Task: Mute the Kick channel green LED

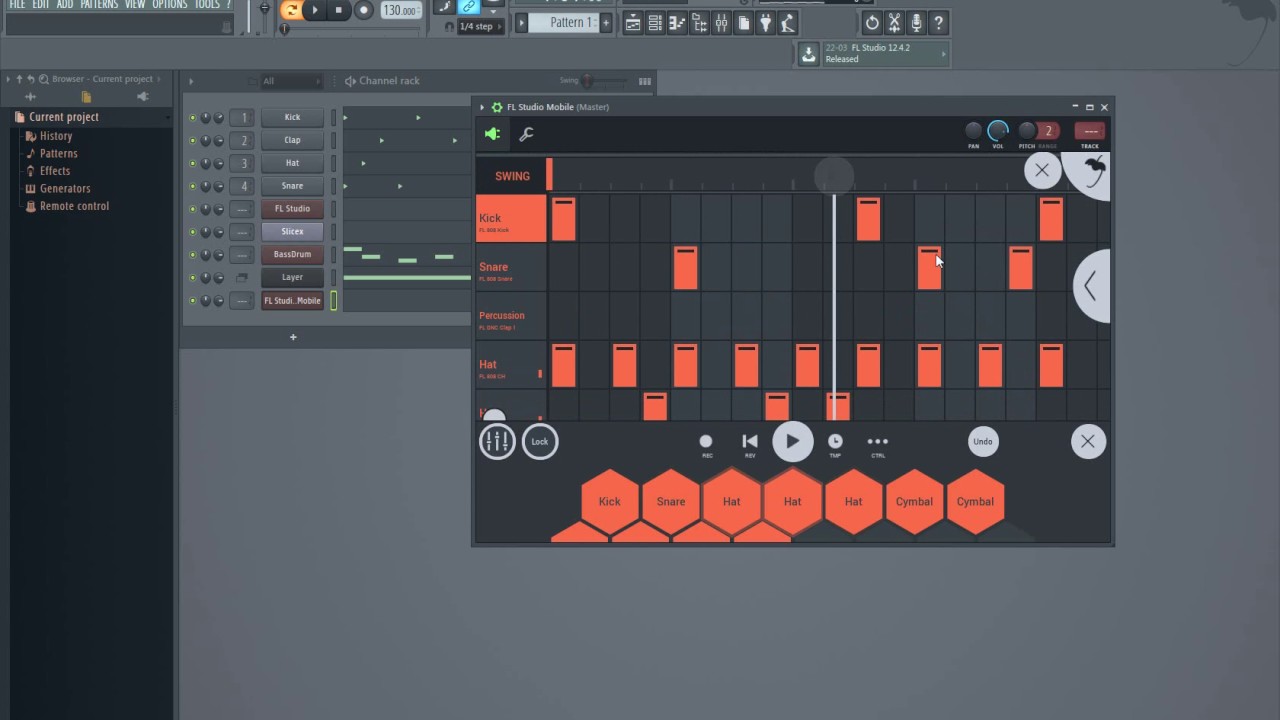Action: tap(193, 117)
